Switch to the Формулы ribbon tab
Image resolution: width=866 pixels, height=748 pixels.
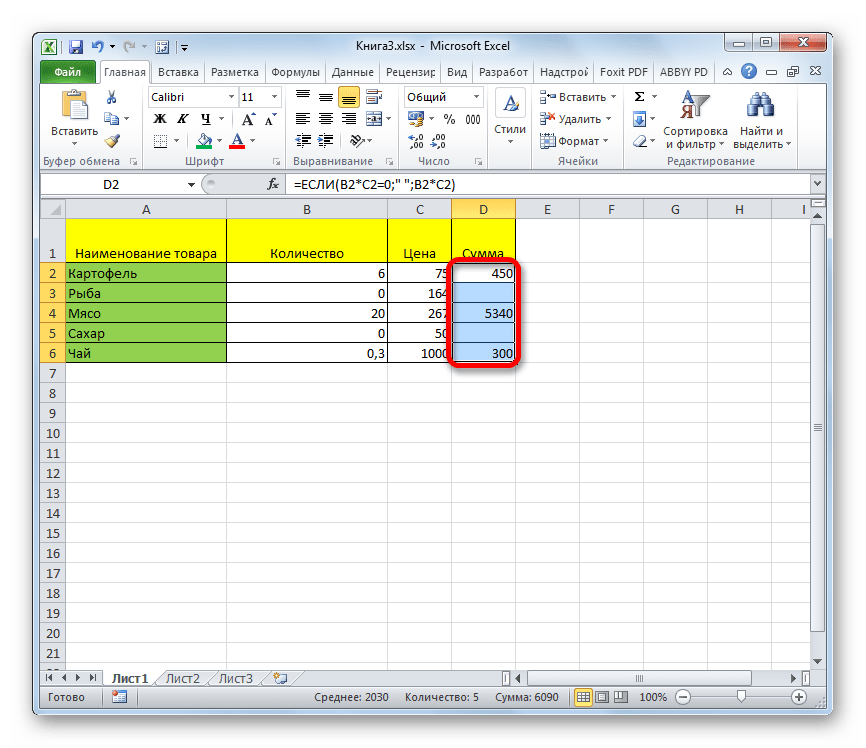[295, 72]
